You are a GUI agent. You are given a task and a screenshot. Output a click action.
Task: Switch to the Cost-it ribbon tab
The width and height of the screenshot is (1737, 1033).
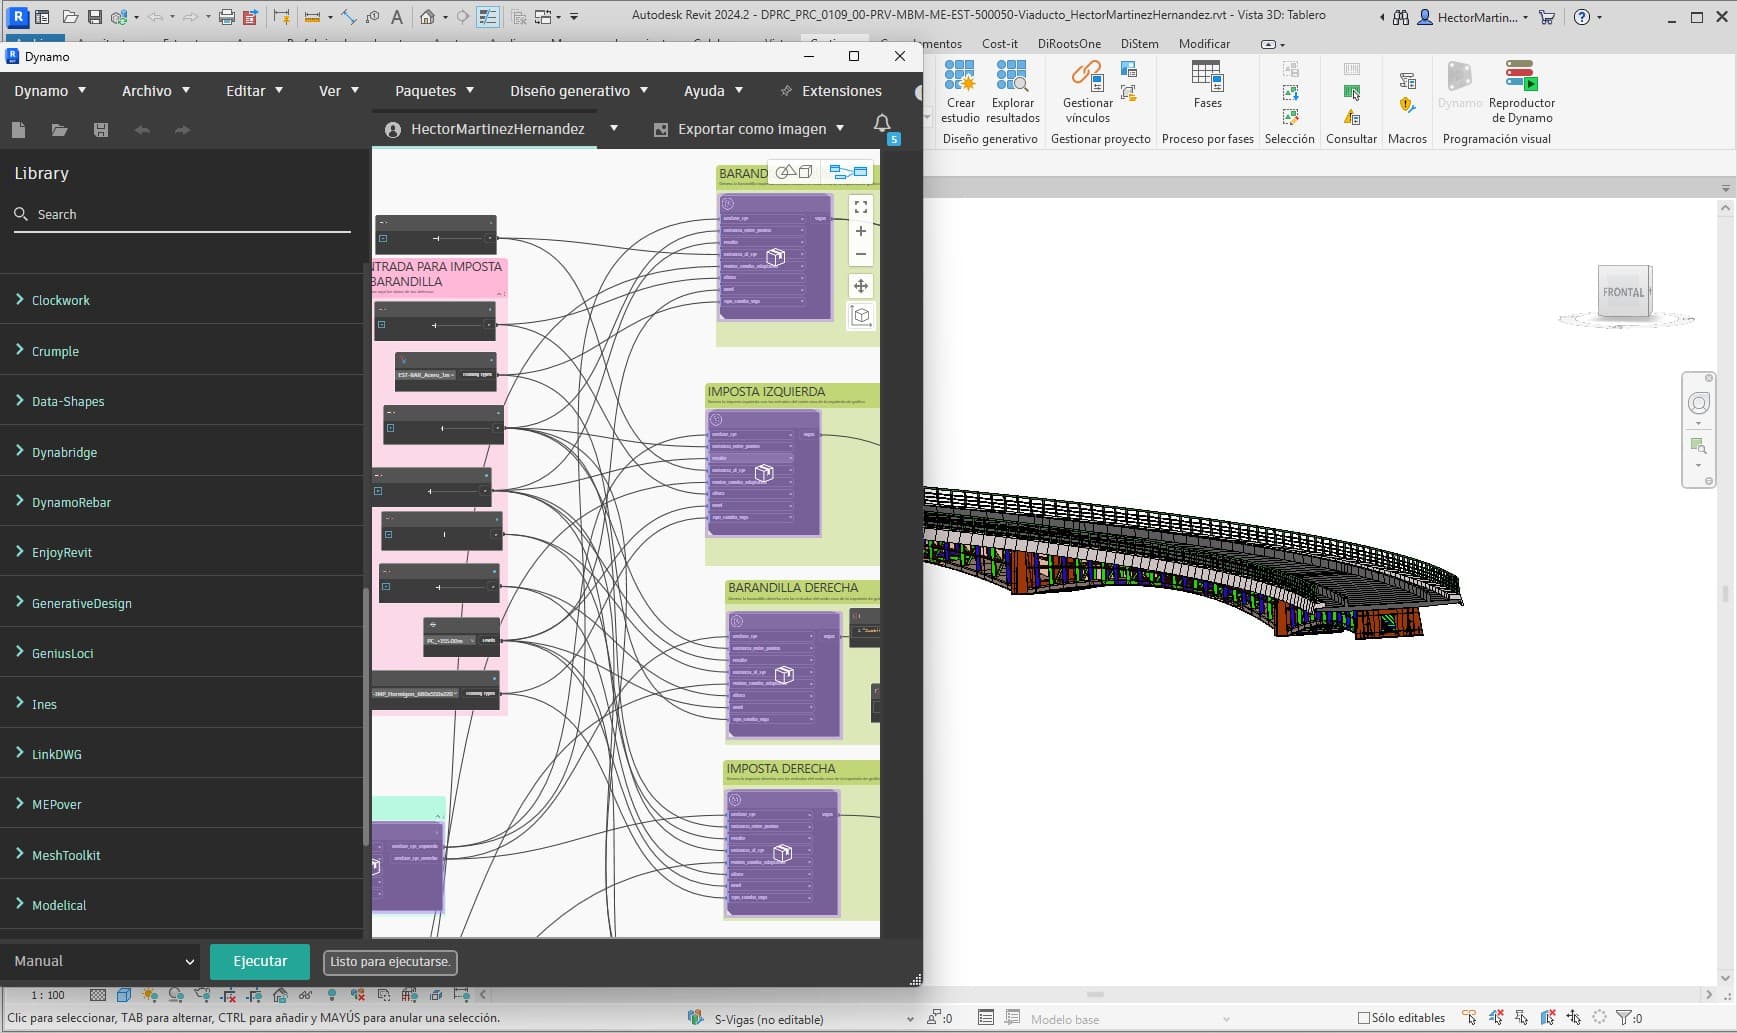pyautogui.click(x=1000, y=44)
